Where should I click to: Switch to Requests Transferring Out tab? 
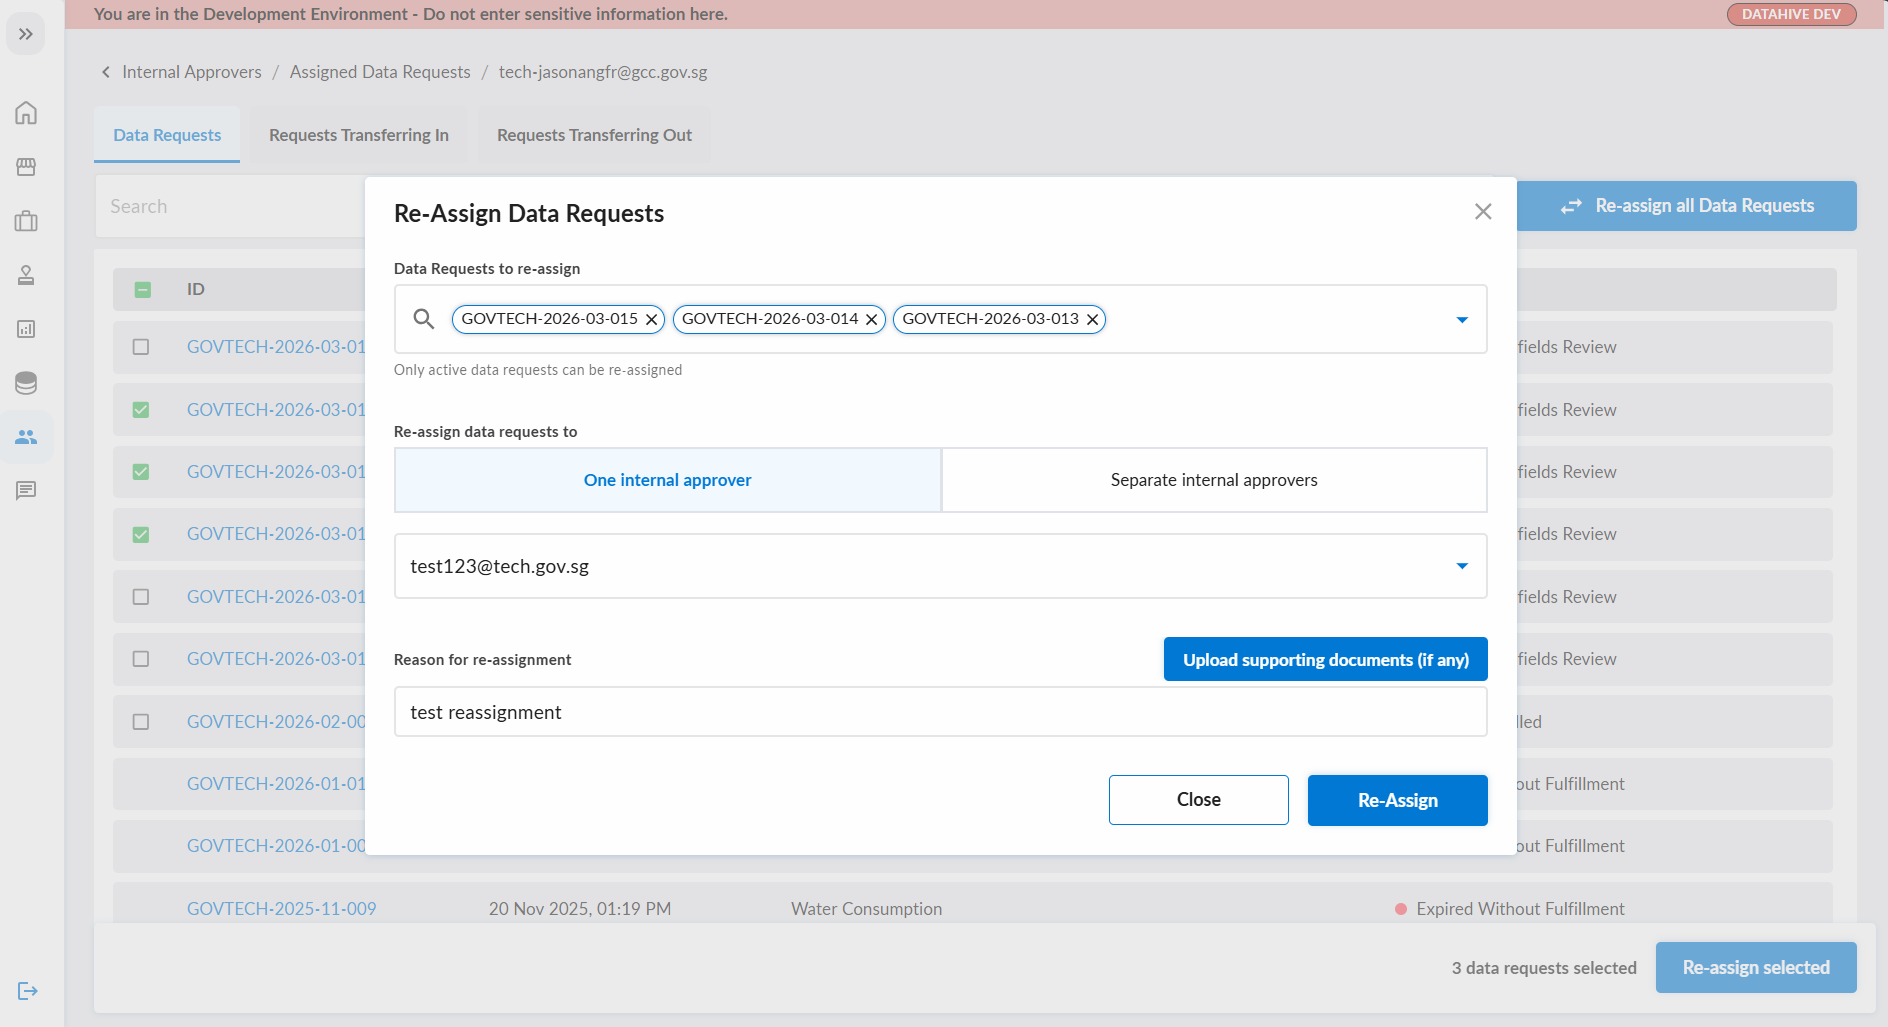(x=594, y=135)
